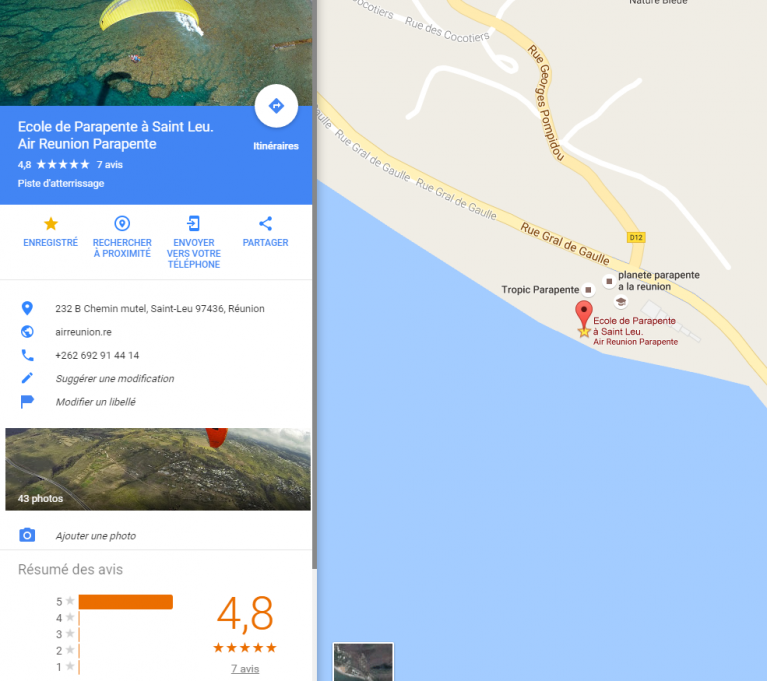Select Tropic Parapente marker on map
The width and height of the screenshot is (767, 681).
pyautogui.click(x=588, y=290)
